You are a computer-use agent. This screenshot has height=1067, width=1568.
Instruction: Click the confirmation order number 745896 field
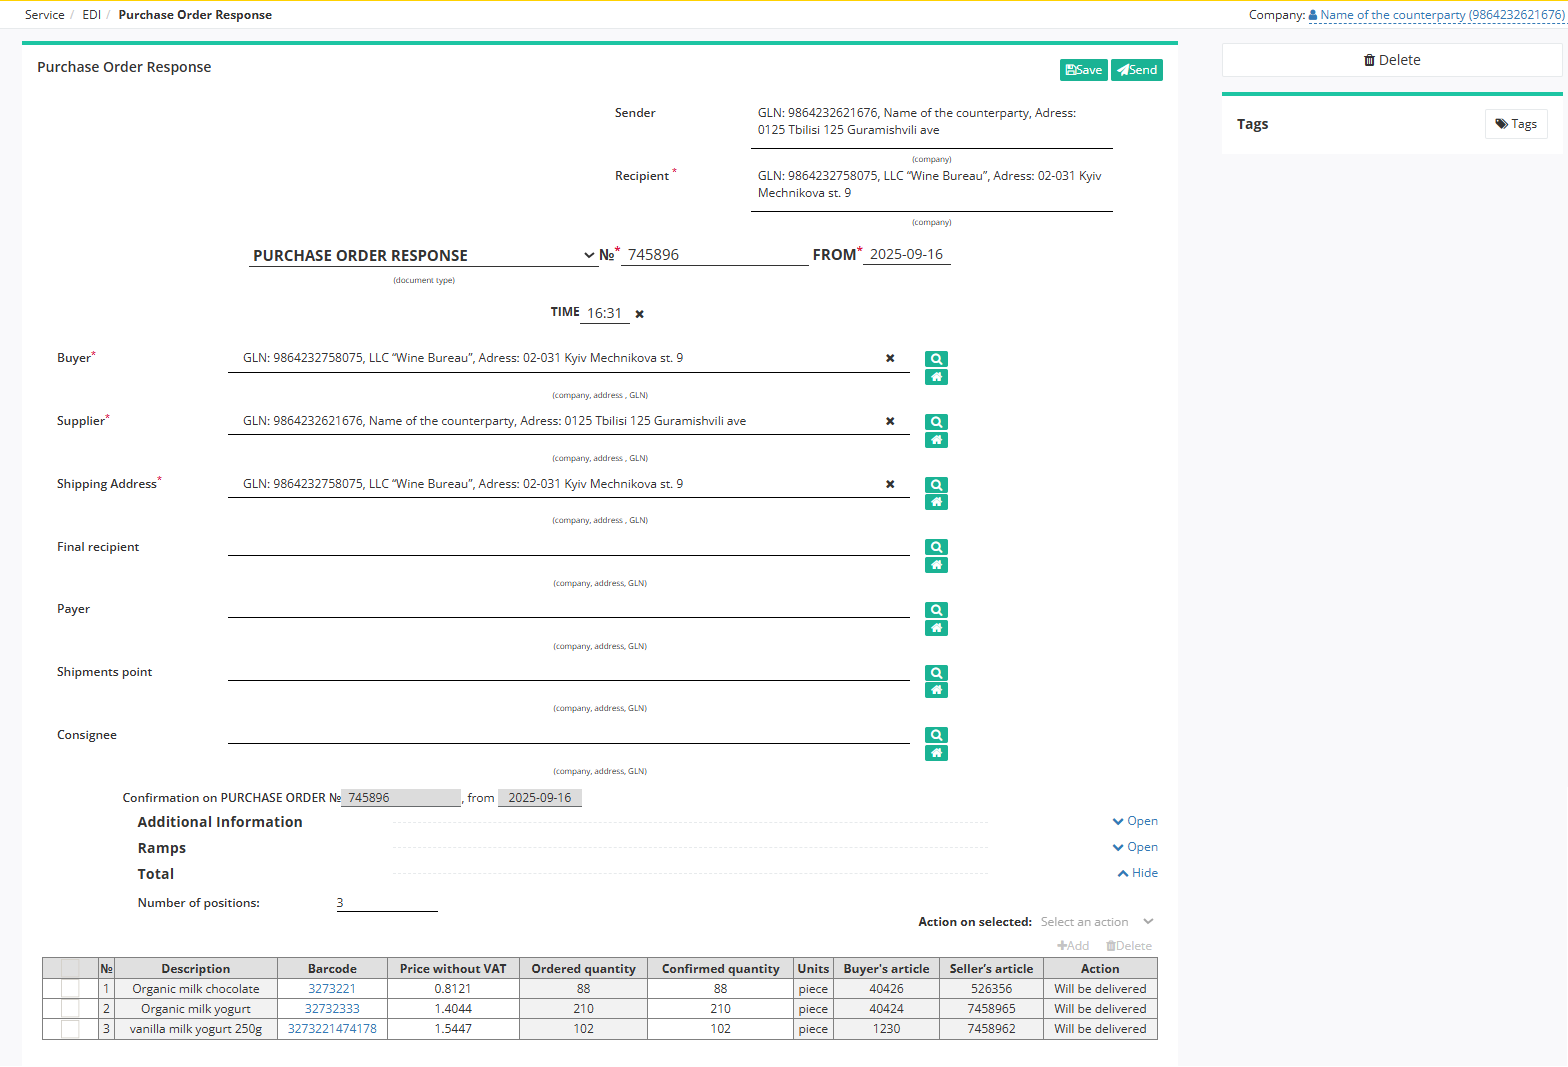pos(401,798)
